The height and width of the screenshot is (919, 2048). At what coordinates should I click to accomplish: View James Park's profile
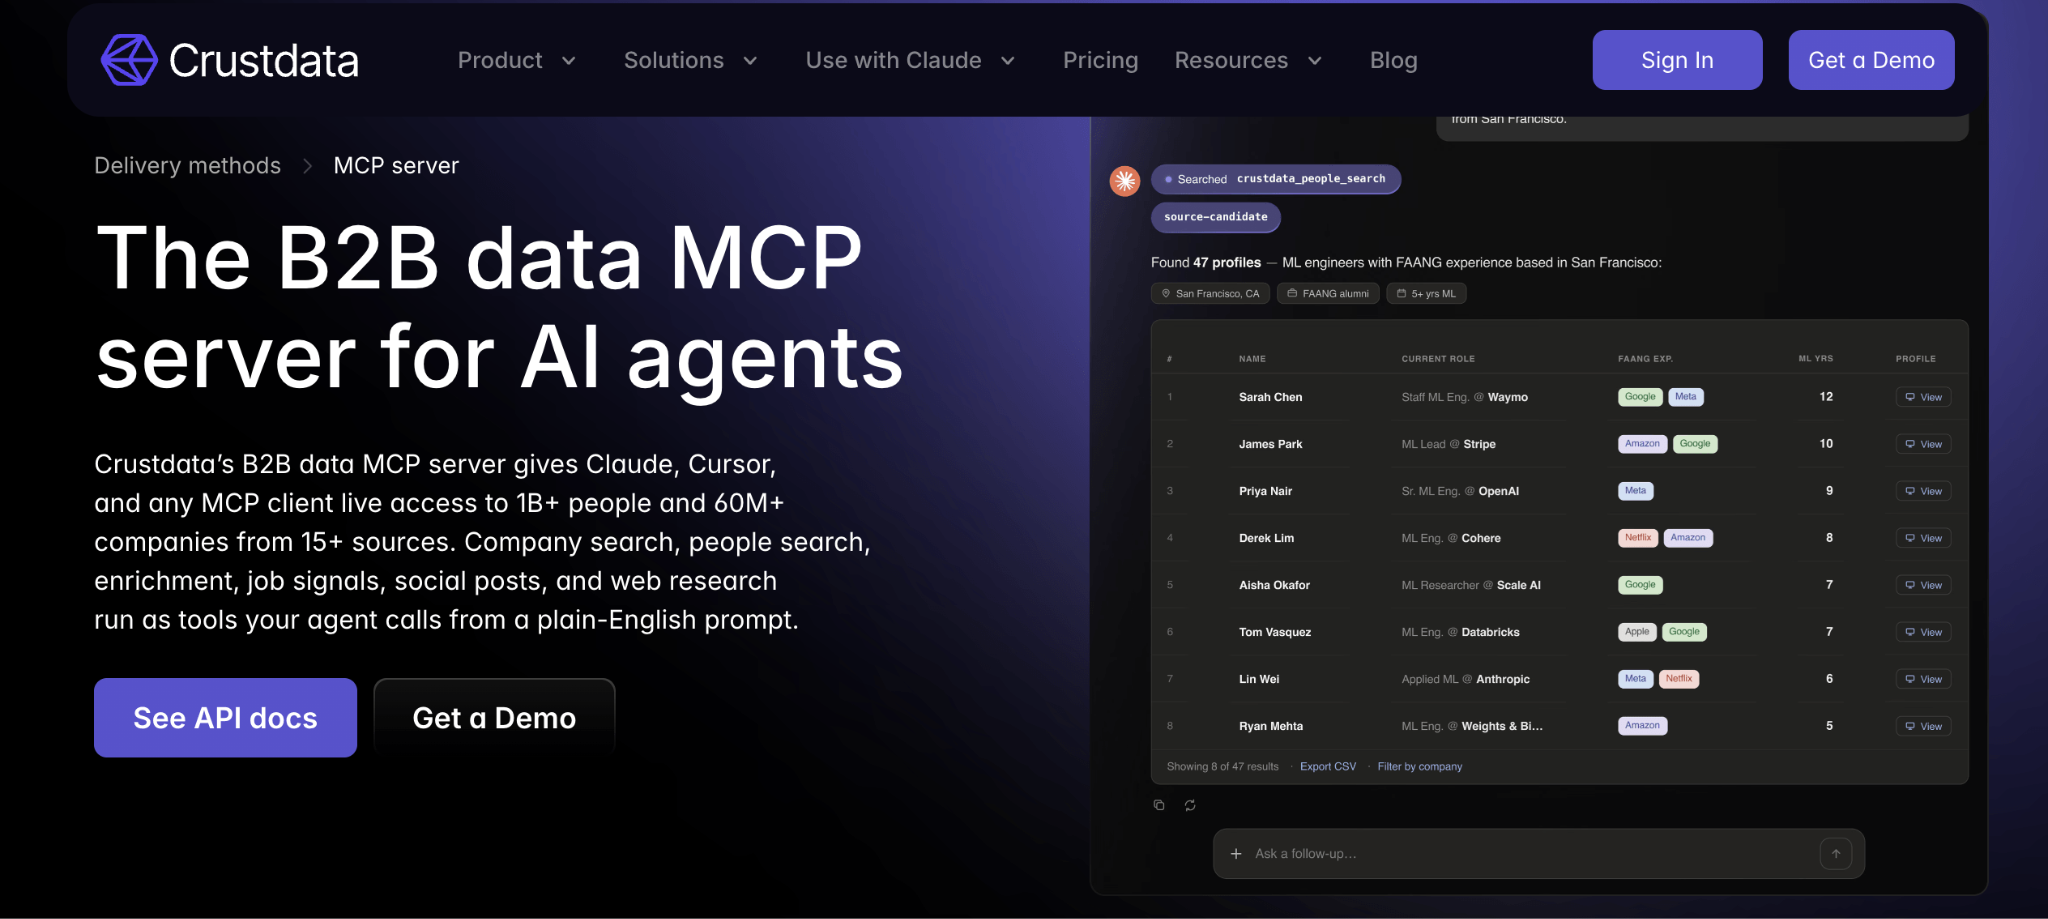[x=1923, y=444]
